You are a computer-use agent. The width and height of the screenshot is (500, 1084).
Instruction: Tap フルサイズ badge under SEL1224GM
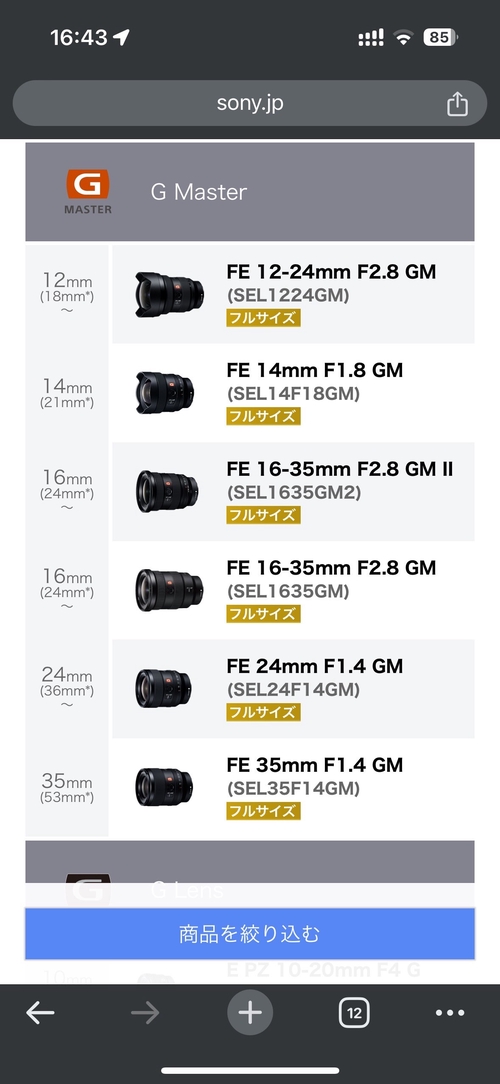tap(263, 318)
